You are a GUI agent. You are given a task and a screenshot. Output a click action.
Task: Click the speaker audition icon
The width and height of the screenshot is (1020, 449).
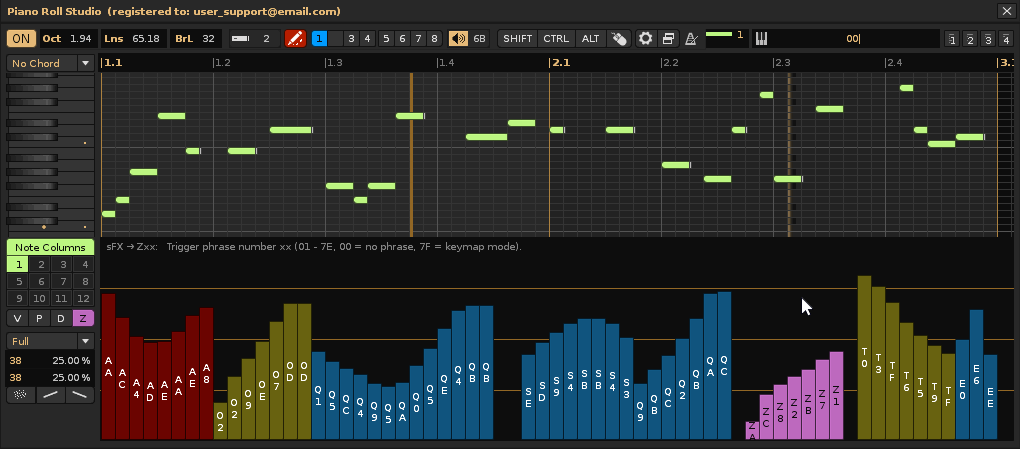458,39
